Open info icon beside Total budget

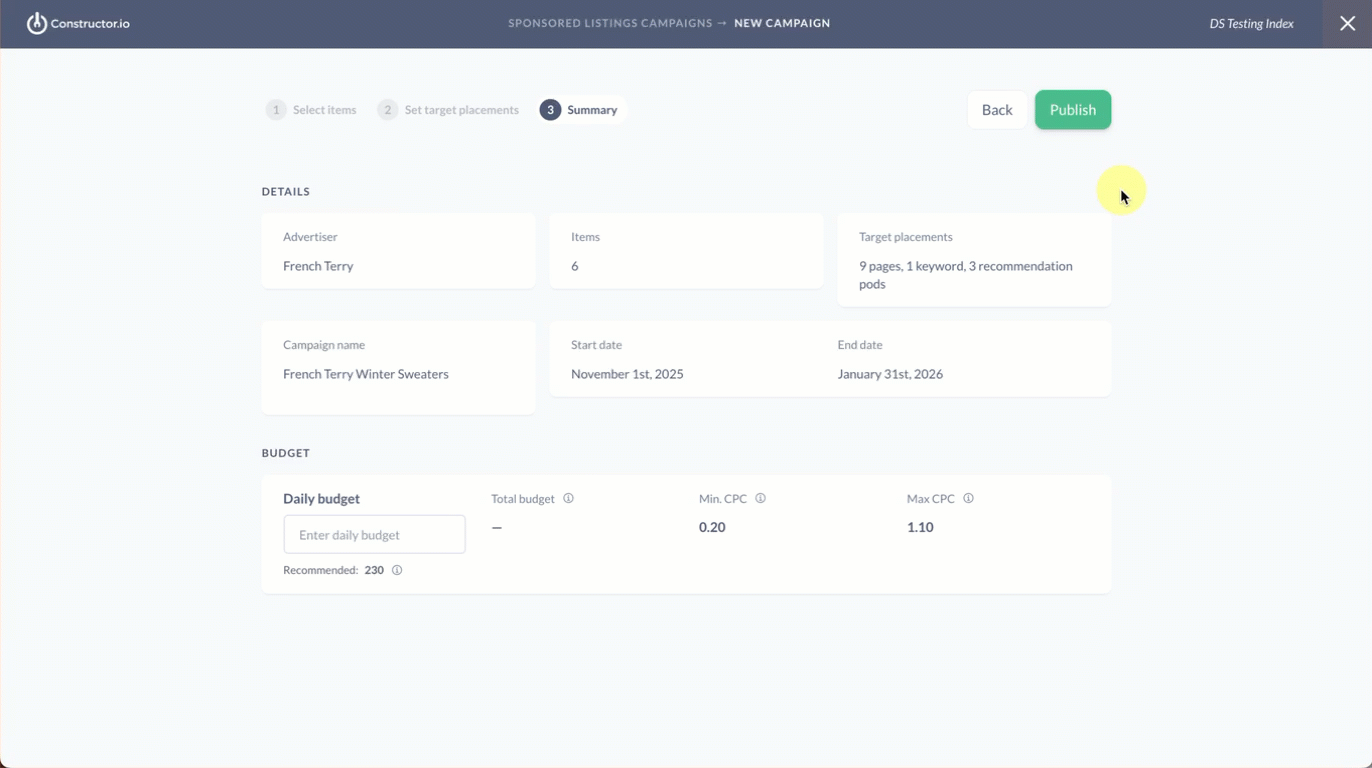[x=568, y=498]
